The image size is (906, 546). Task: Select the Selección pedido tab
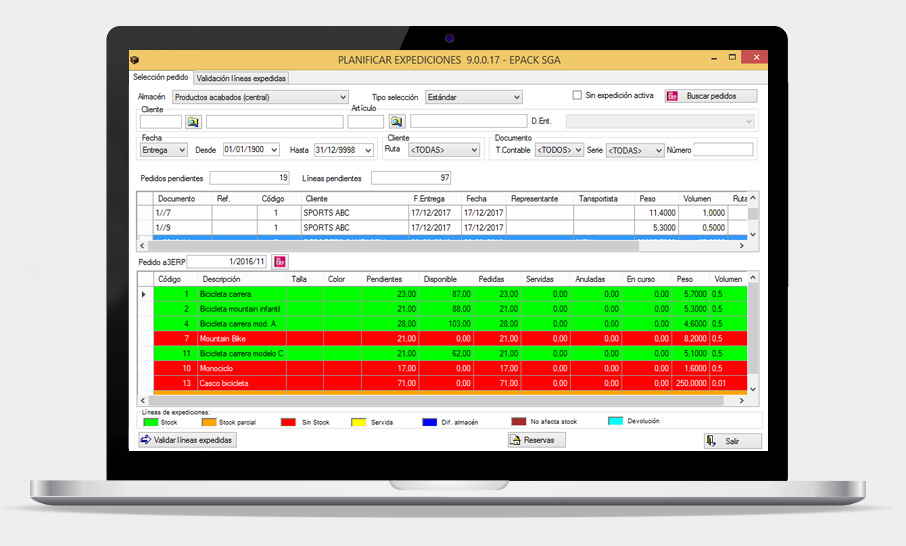pos(160,78)
